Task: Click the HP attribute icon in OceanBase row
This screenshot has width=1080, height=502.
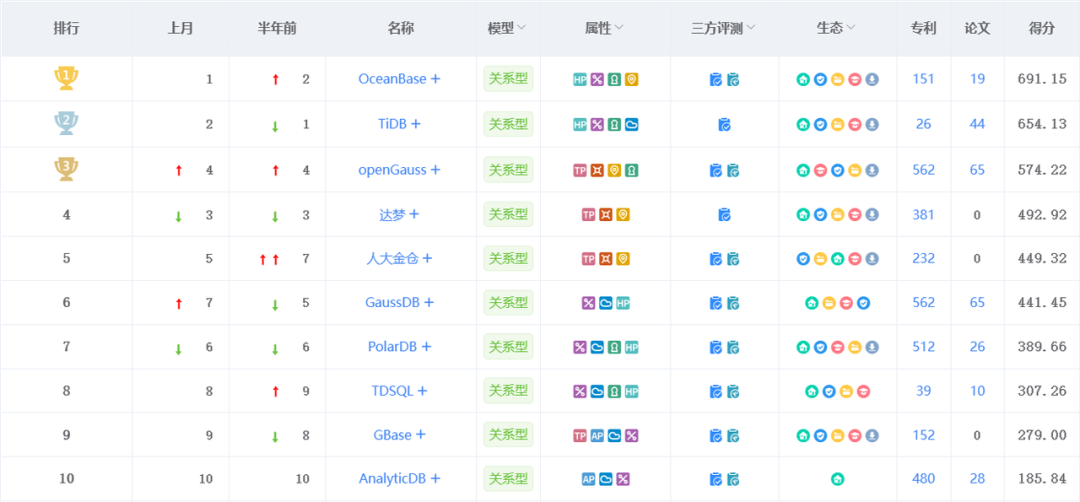Action: [x=580, y=79]
